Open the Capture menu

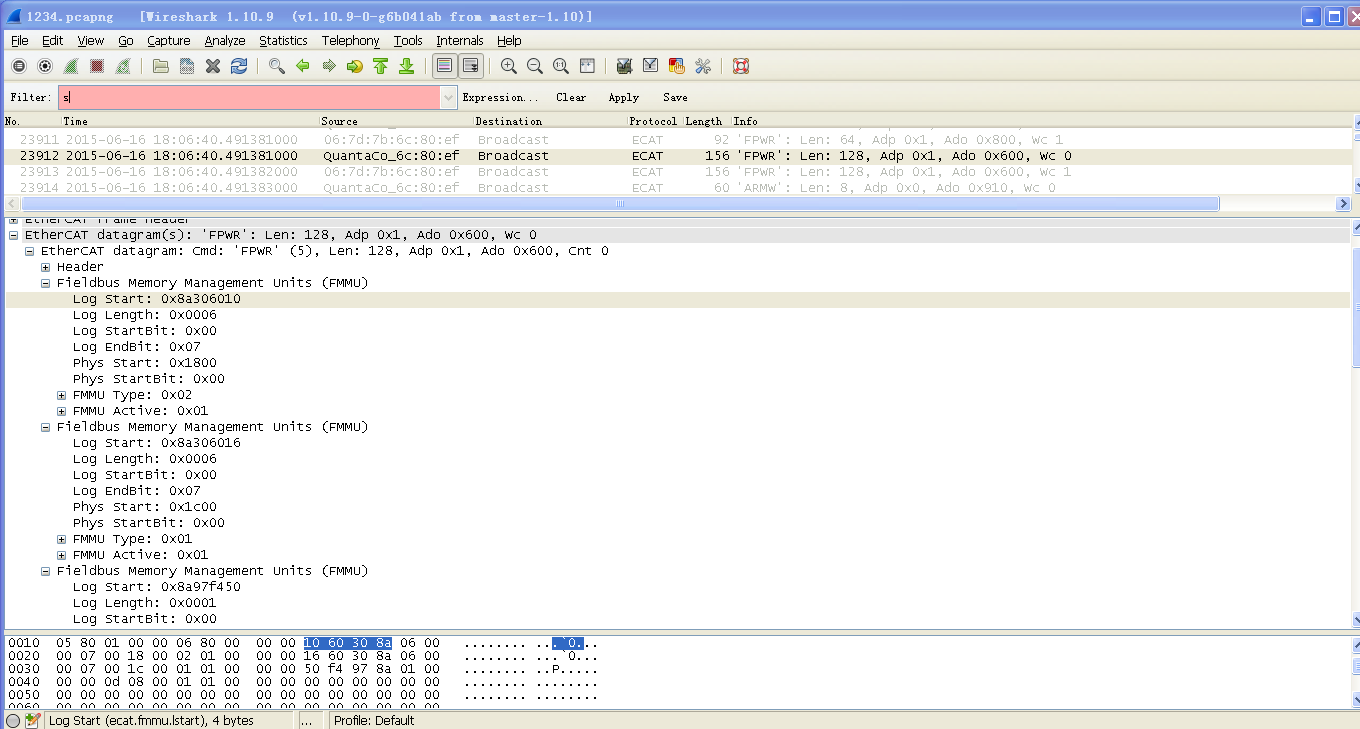[x=168, y=41]
